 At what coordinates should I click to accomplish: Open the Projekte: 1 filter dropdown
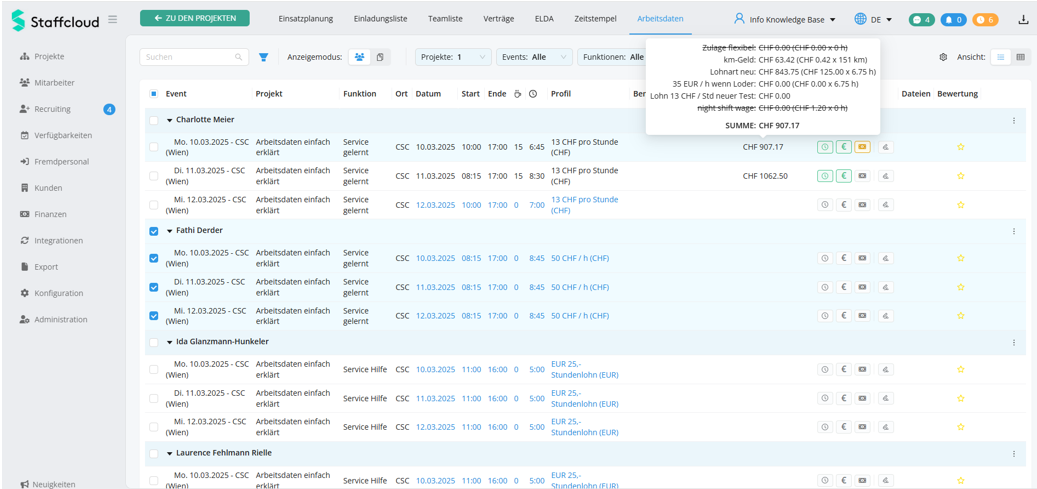pos(454,57)
